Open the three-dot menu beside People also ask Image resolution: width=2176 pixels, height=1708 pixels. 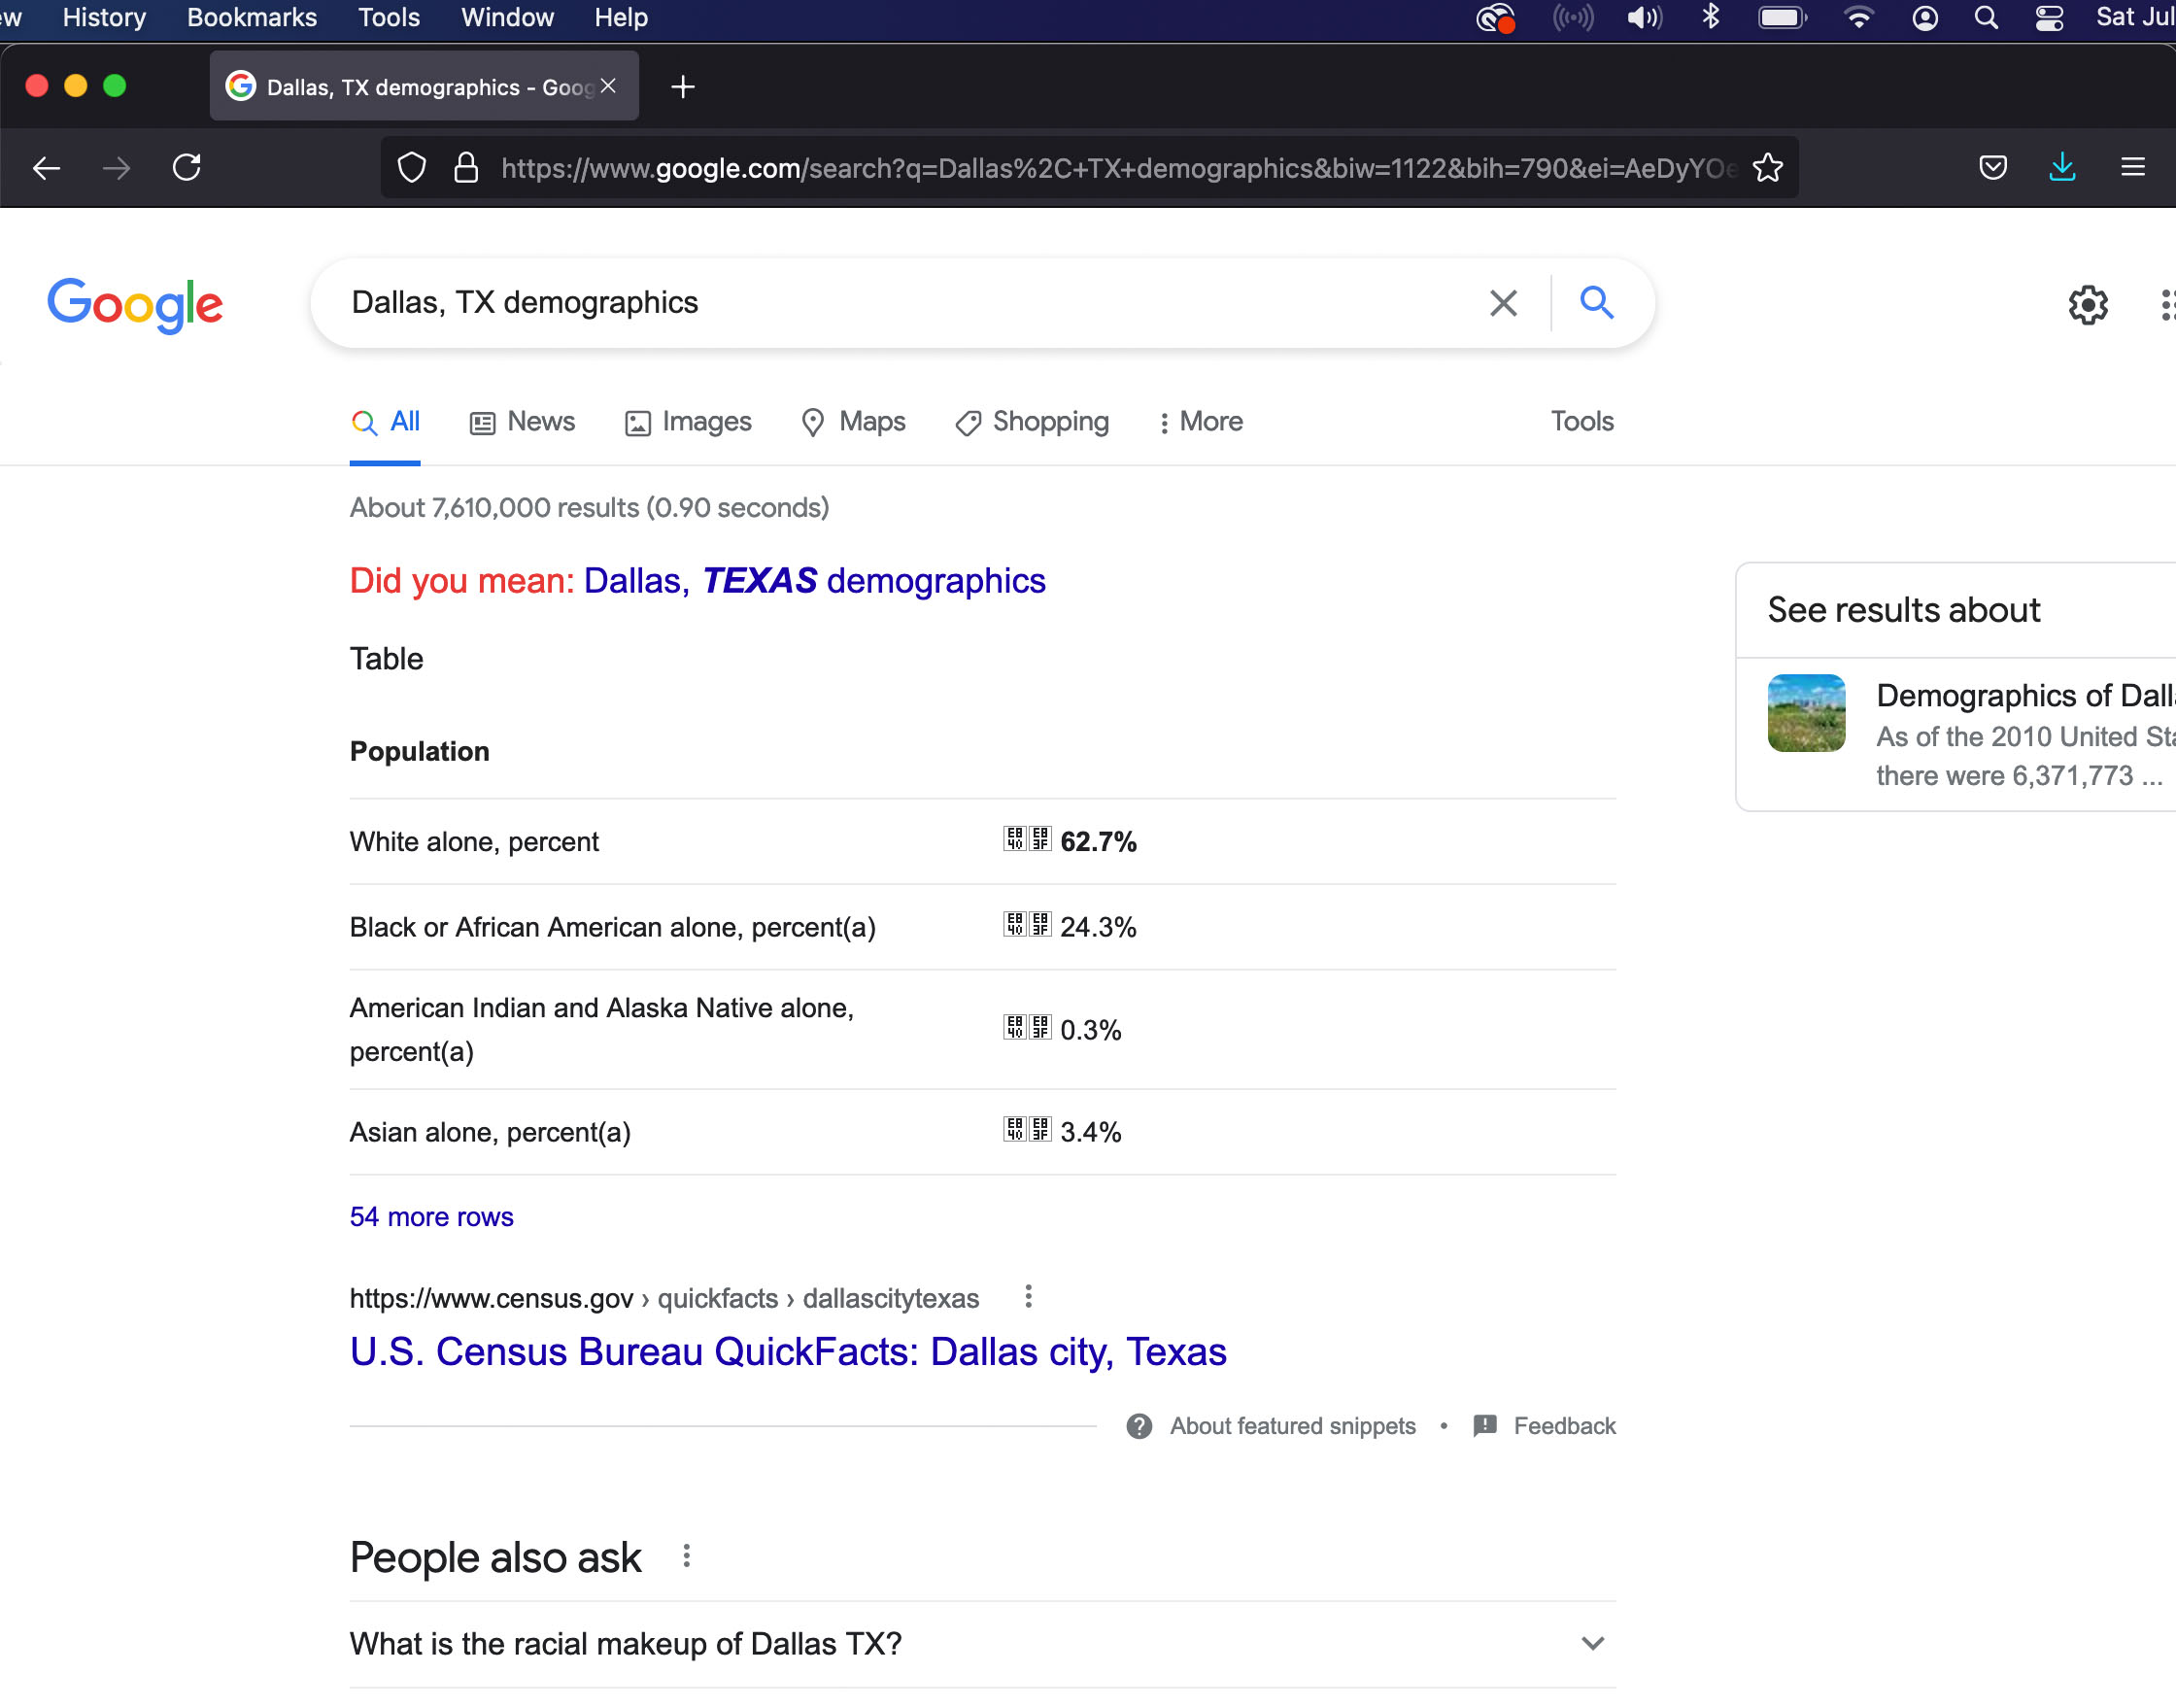point(686,1556)
